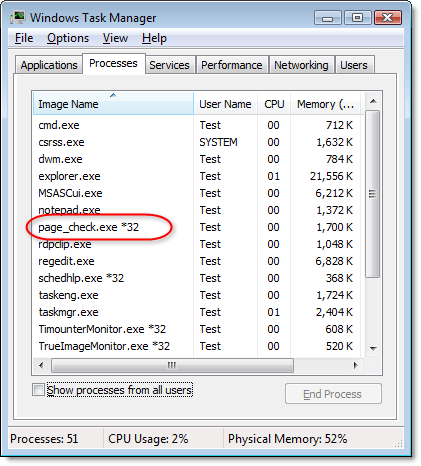Viewport: 421px width, 466px height.
Task: Click the vertical scrollbar up arrow
Action: pos(373,101)
